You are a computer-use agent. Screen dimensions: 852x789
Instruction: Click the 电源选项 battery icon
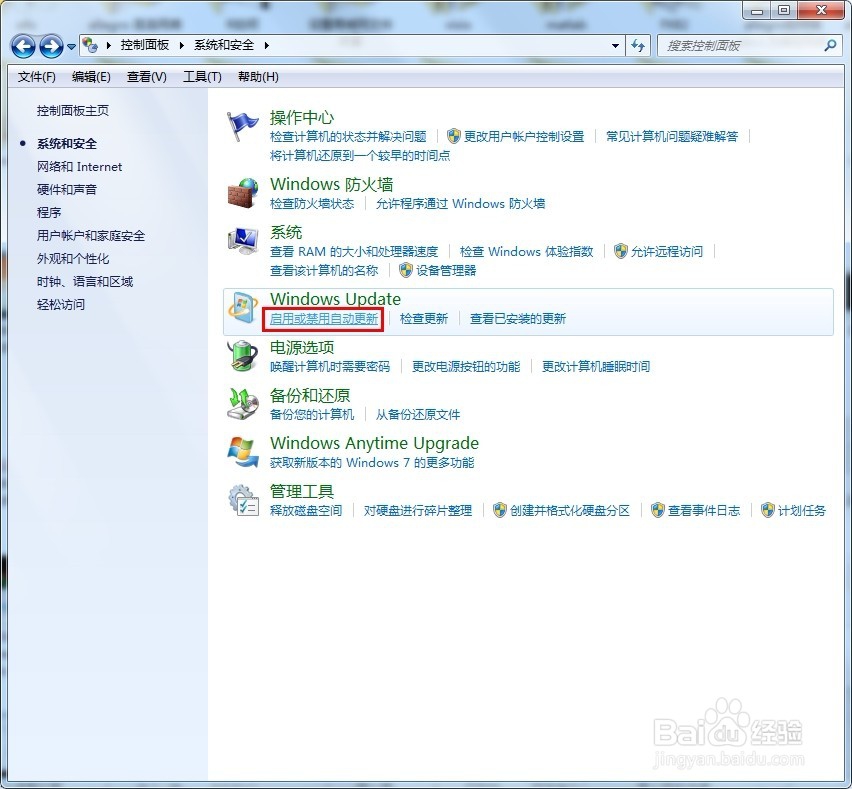tap(242, 356)
